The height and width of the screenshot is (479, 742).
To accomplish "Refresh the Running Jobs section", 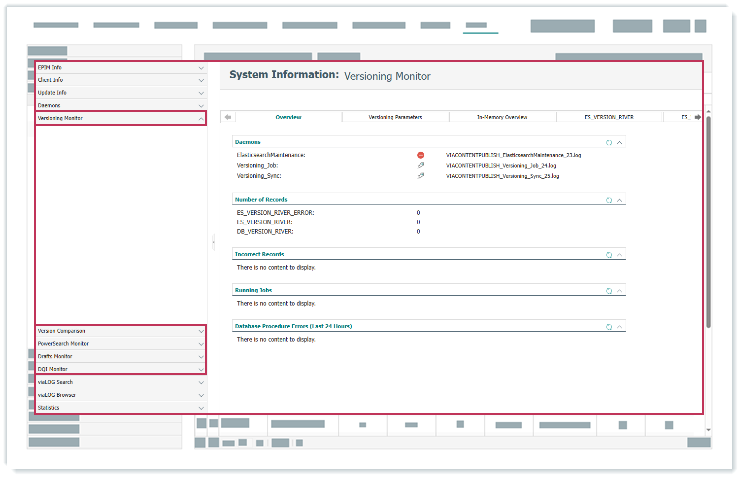I will point(609,291).
